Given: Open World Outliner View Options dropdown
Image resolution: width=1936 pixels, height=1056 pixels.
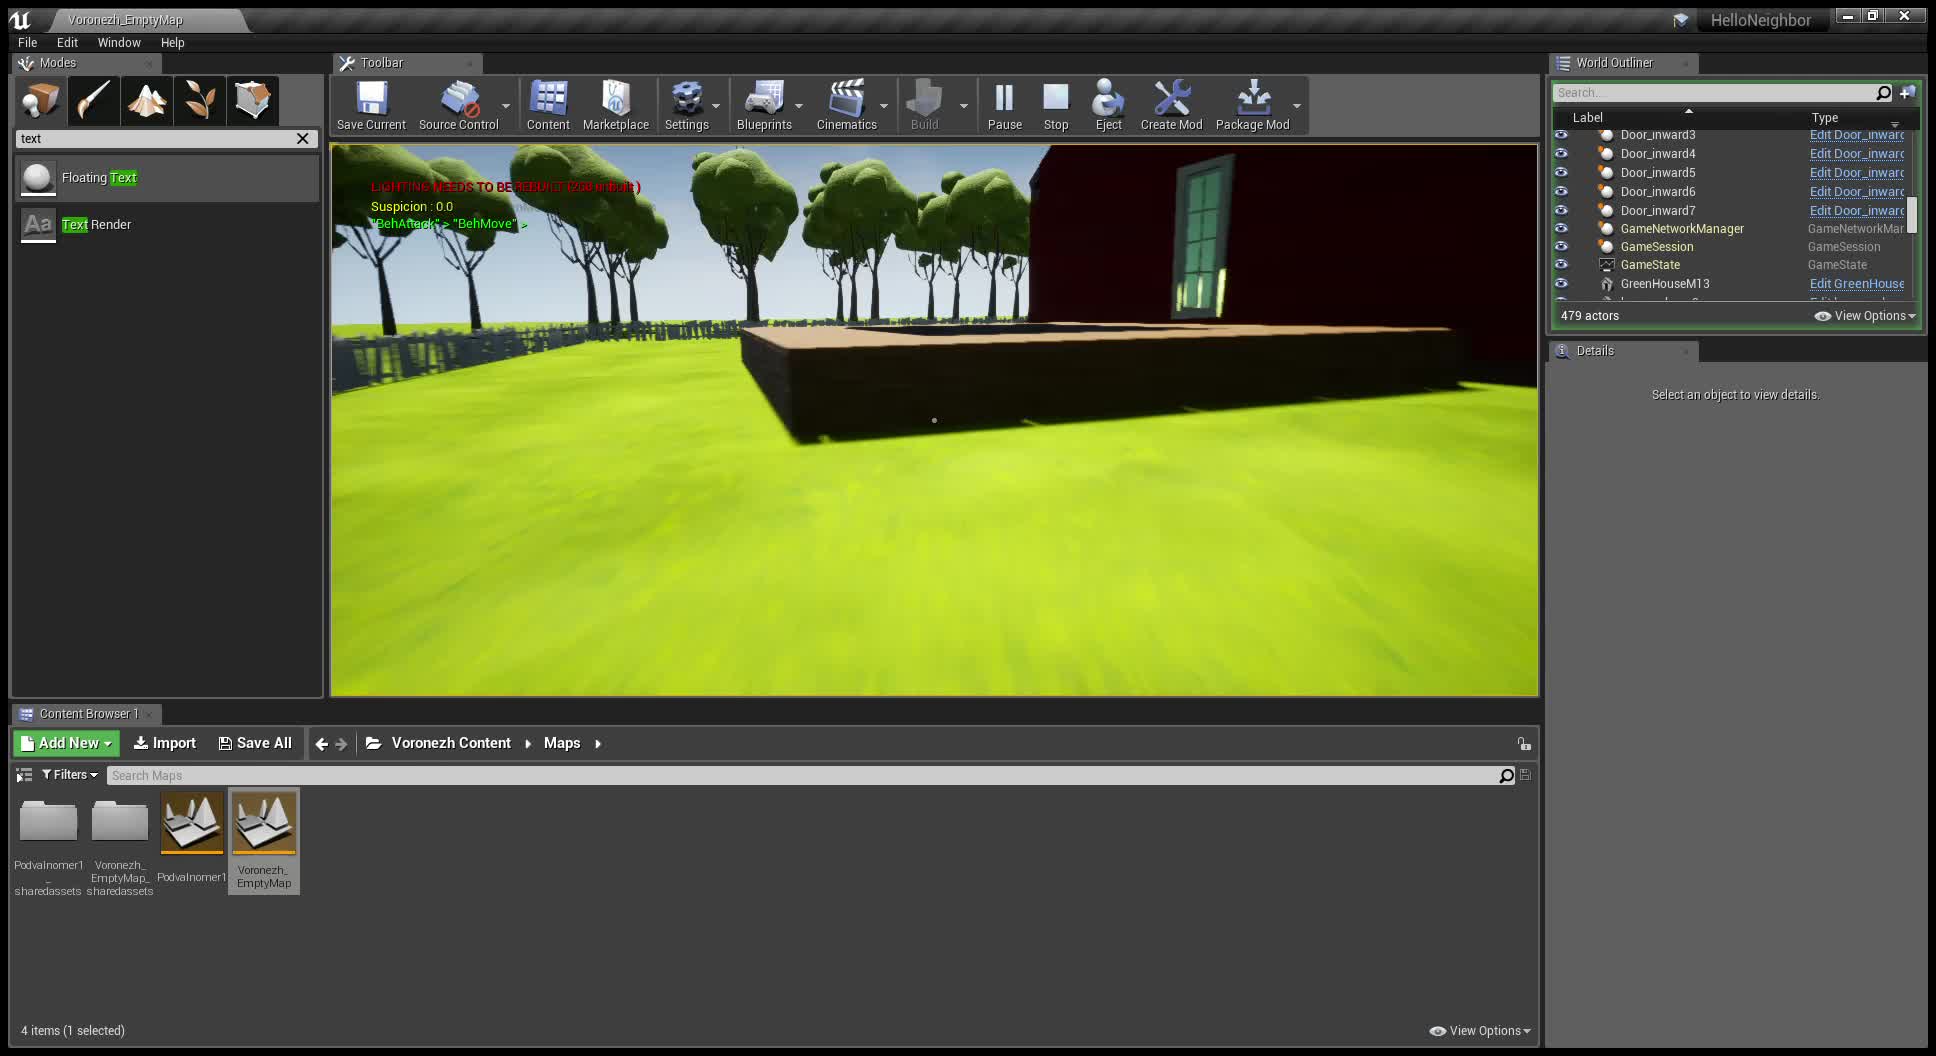Looking at the screenshot, I should 1865,316.
